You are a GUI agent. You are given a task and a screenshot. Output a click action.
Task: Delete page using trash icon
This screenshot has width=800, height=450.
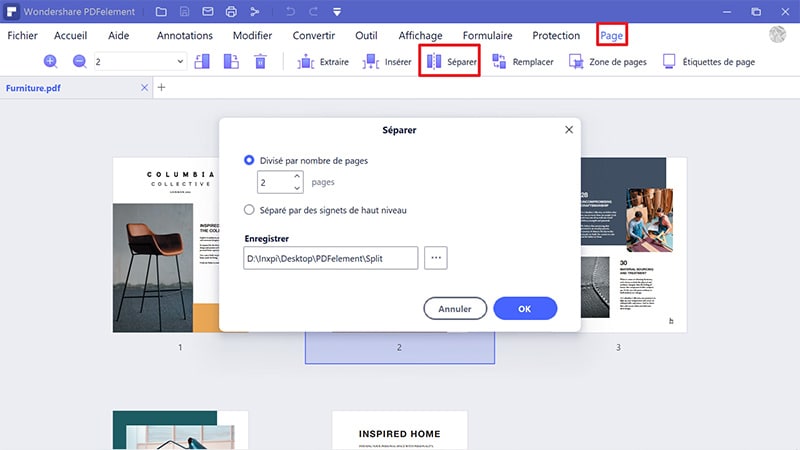coord(260,62)
